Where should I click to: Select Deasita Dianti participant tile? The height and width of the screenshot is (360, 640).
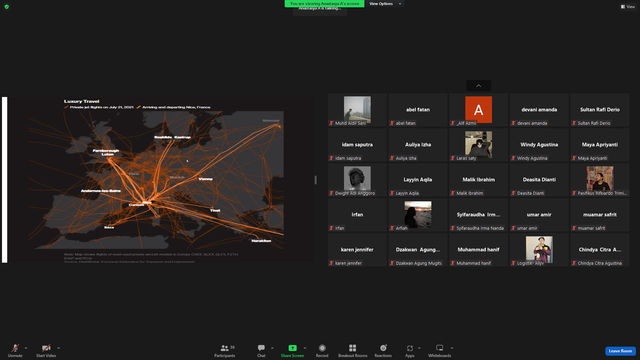pos(539,180)
